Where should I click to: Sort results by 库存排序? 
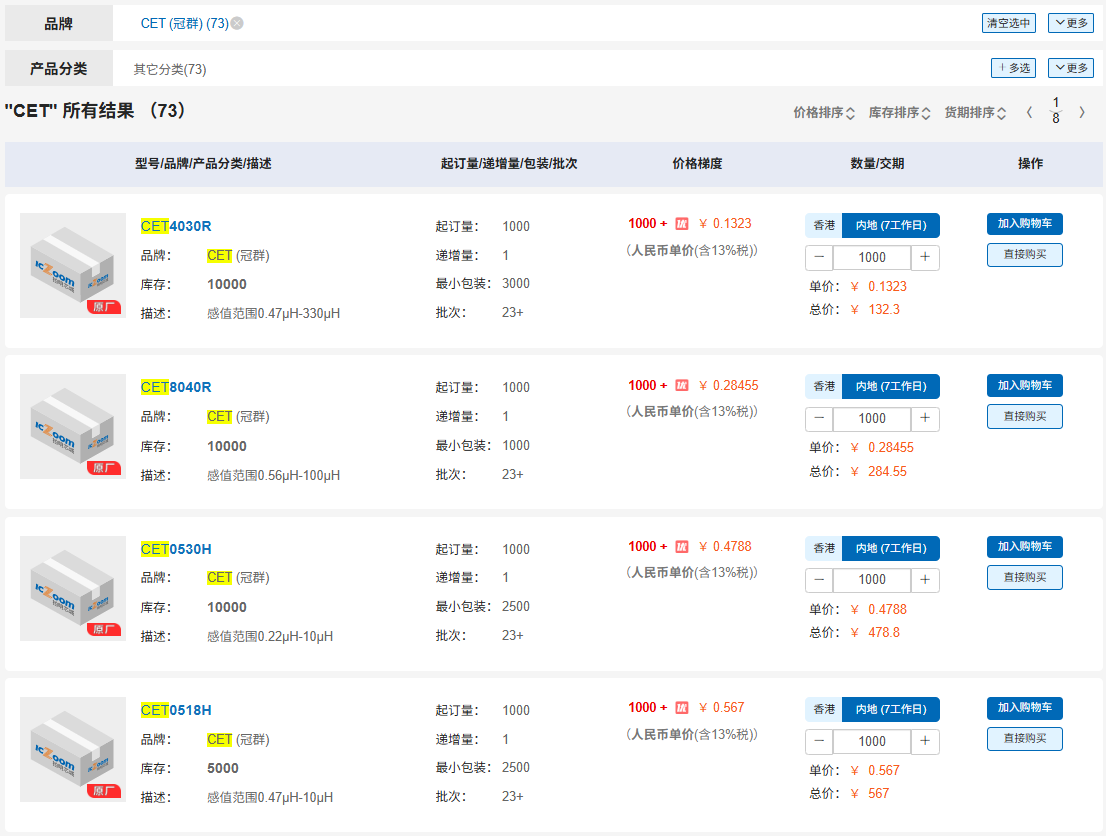click(899, 113)
